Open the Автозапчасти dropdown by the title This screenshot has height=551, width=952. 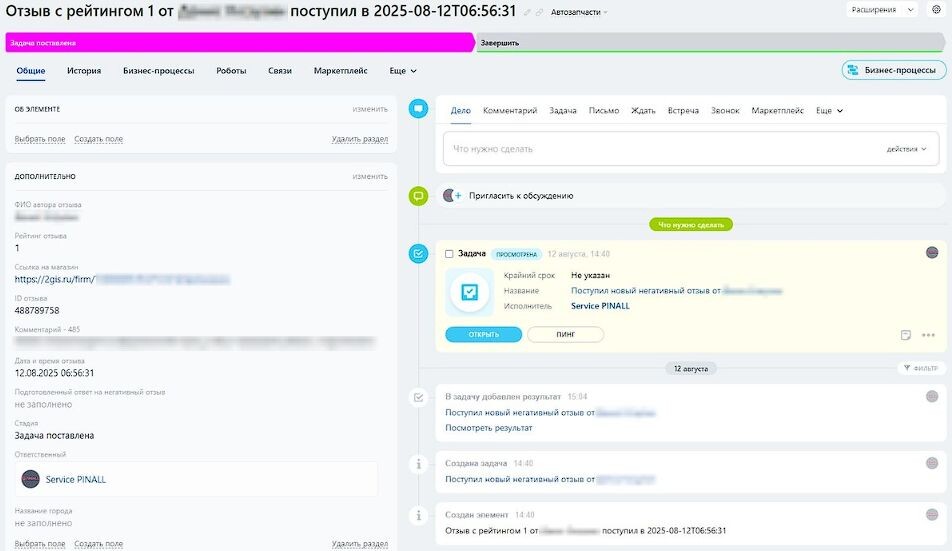[x=579, y=12]
